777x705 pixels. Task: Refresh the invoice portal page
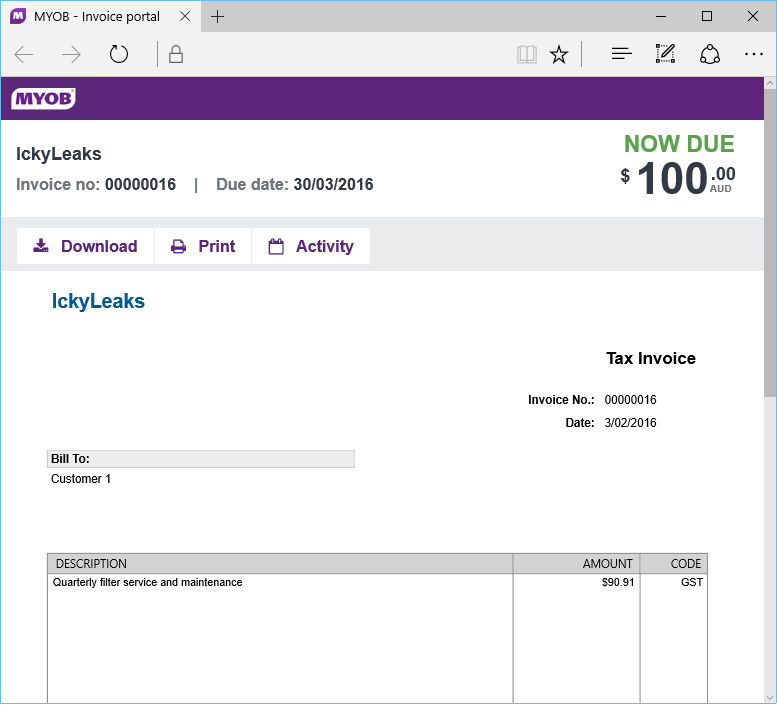119,55
